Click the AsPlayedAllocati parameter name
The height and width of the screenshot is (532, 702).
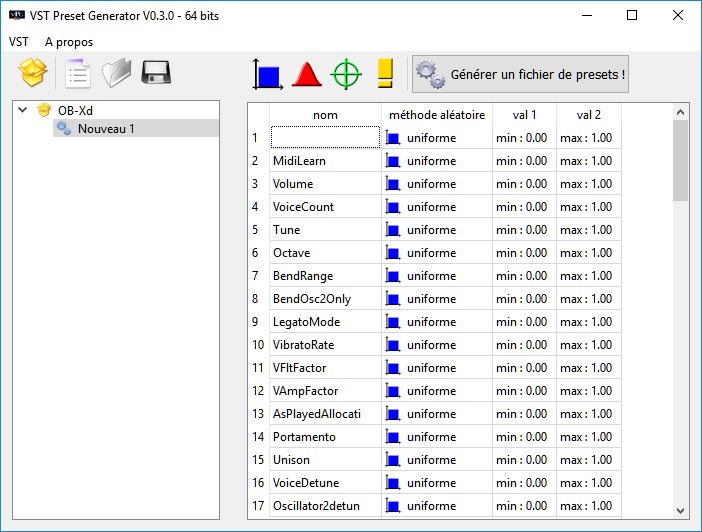(317, 414)
